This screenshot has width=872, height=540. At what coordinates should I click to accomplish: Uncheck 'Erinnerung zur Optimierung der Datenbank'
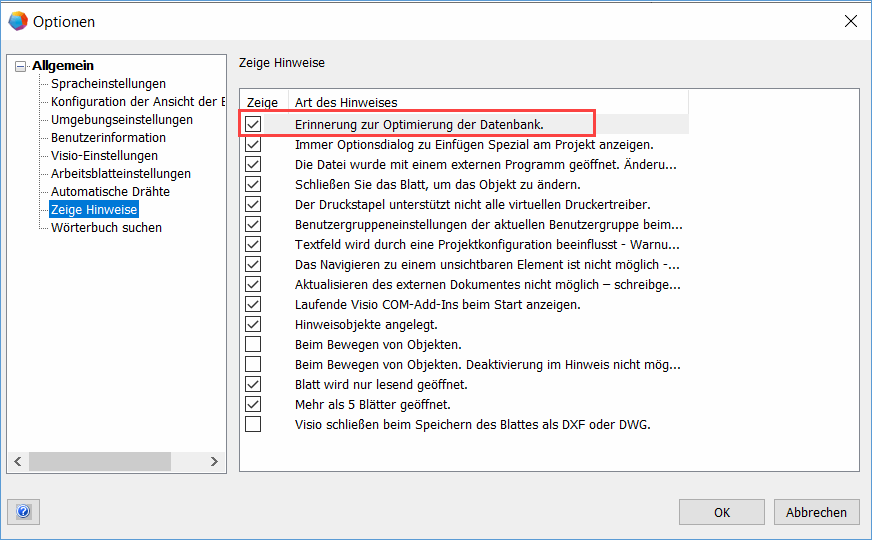pyautogui.click(x=254, y=124)
